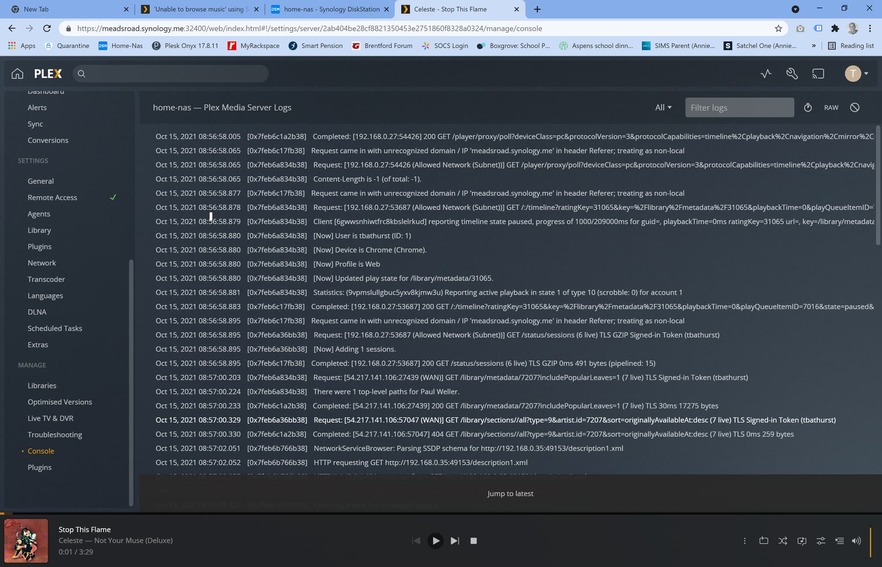Open Libraries under Manage
The image size is (882, 567).
coord(42,385)
